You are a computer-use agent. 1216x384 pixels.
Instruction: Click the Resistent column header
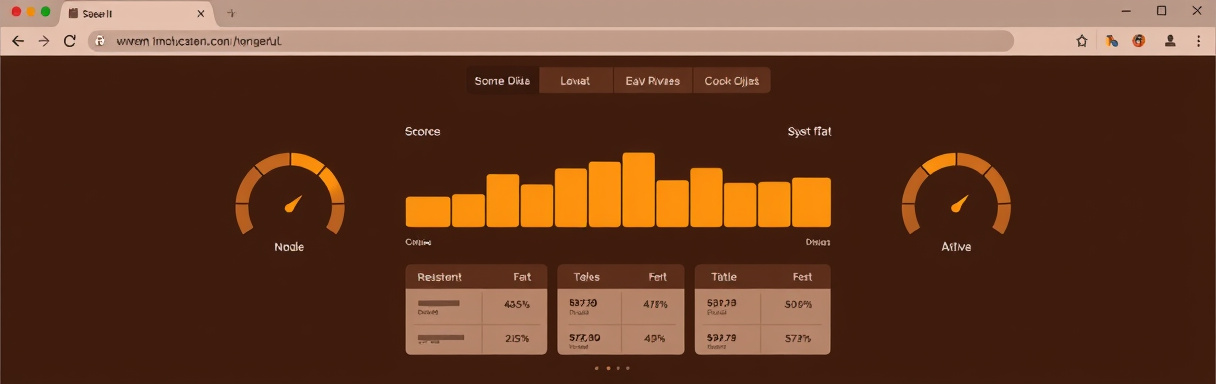pos(439,277)
